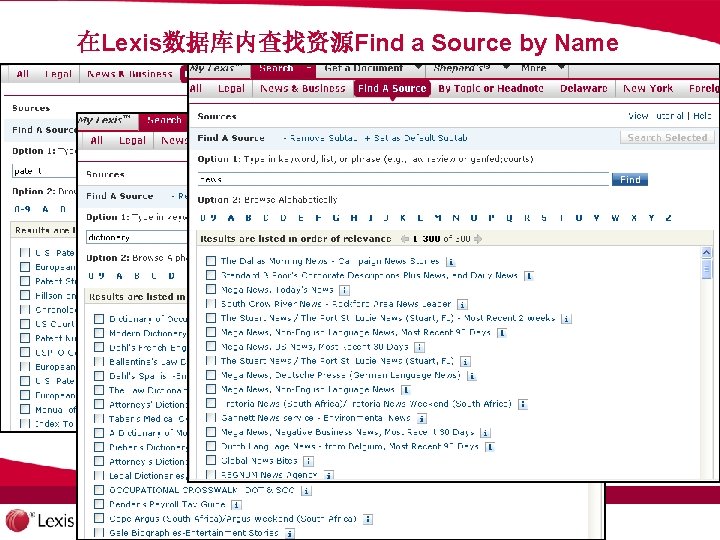Image resolution: width=720 pixels, height=540 pixels.
Task: Open info icon for Non-English News Most Recent 90 Days
Action: (502, 333)
